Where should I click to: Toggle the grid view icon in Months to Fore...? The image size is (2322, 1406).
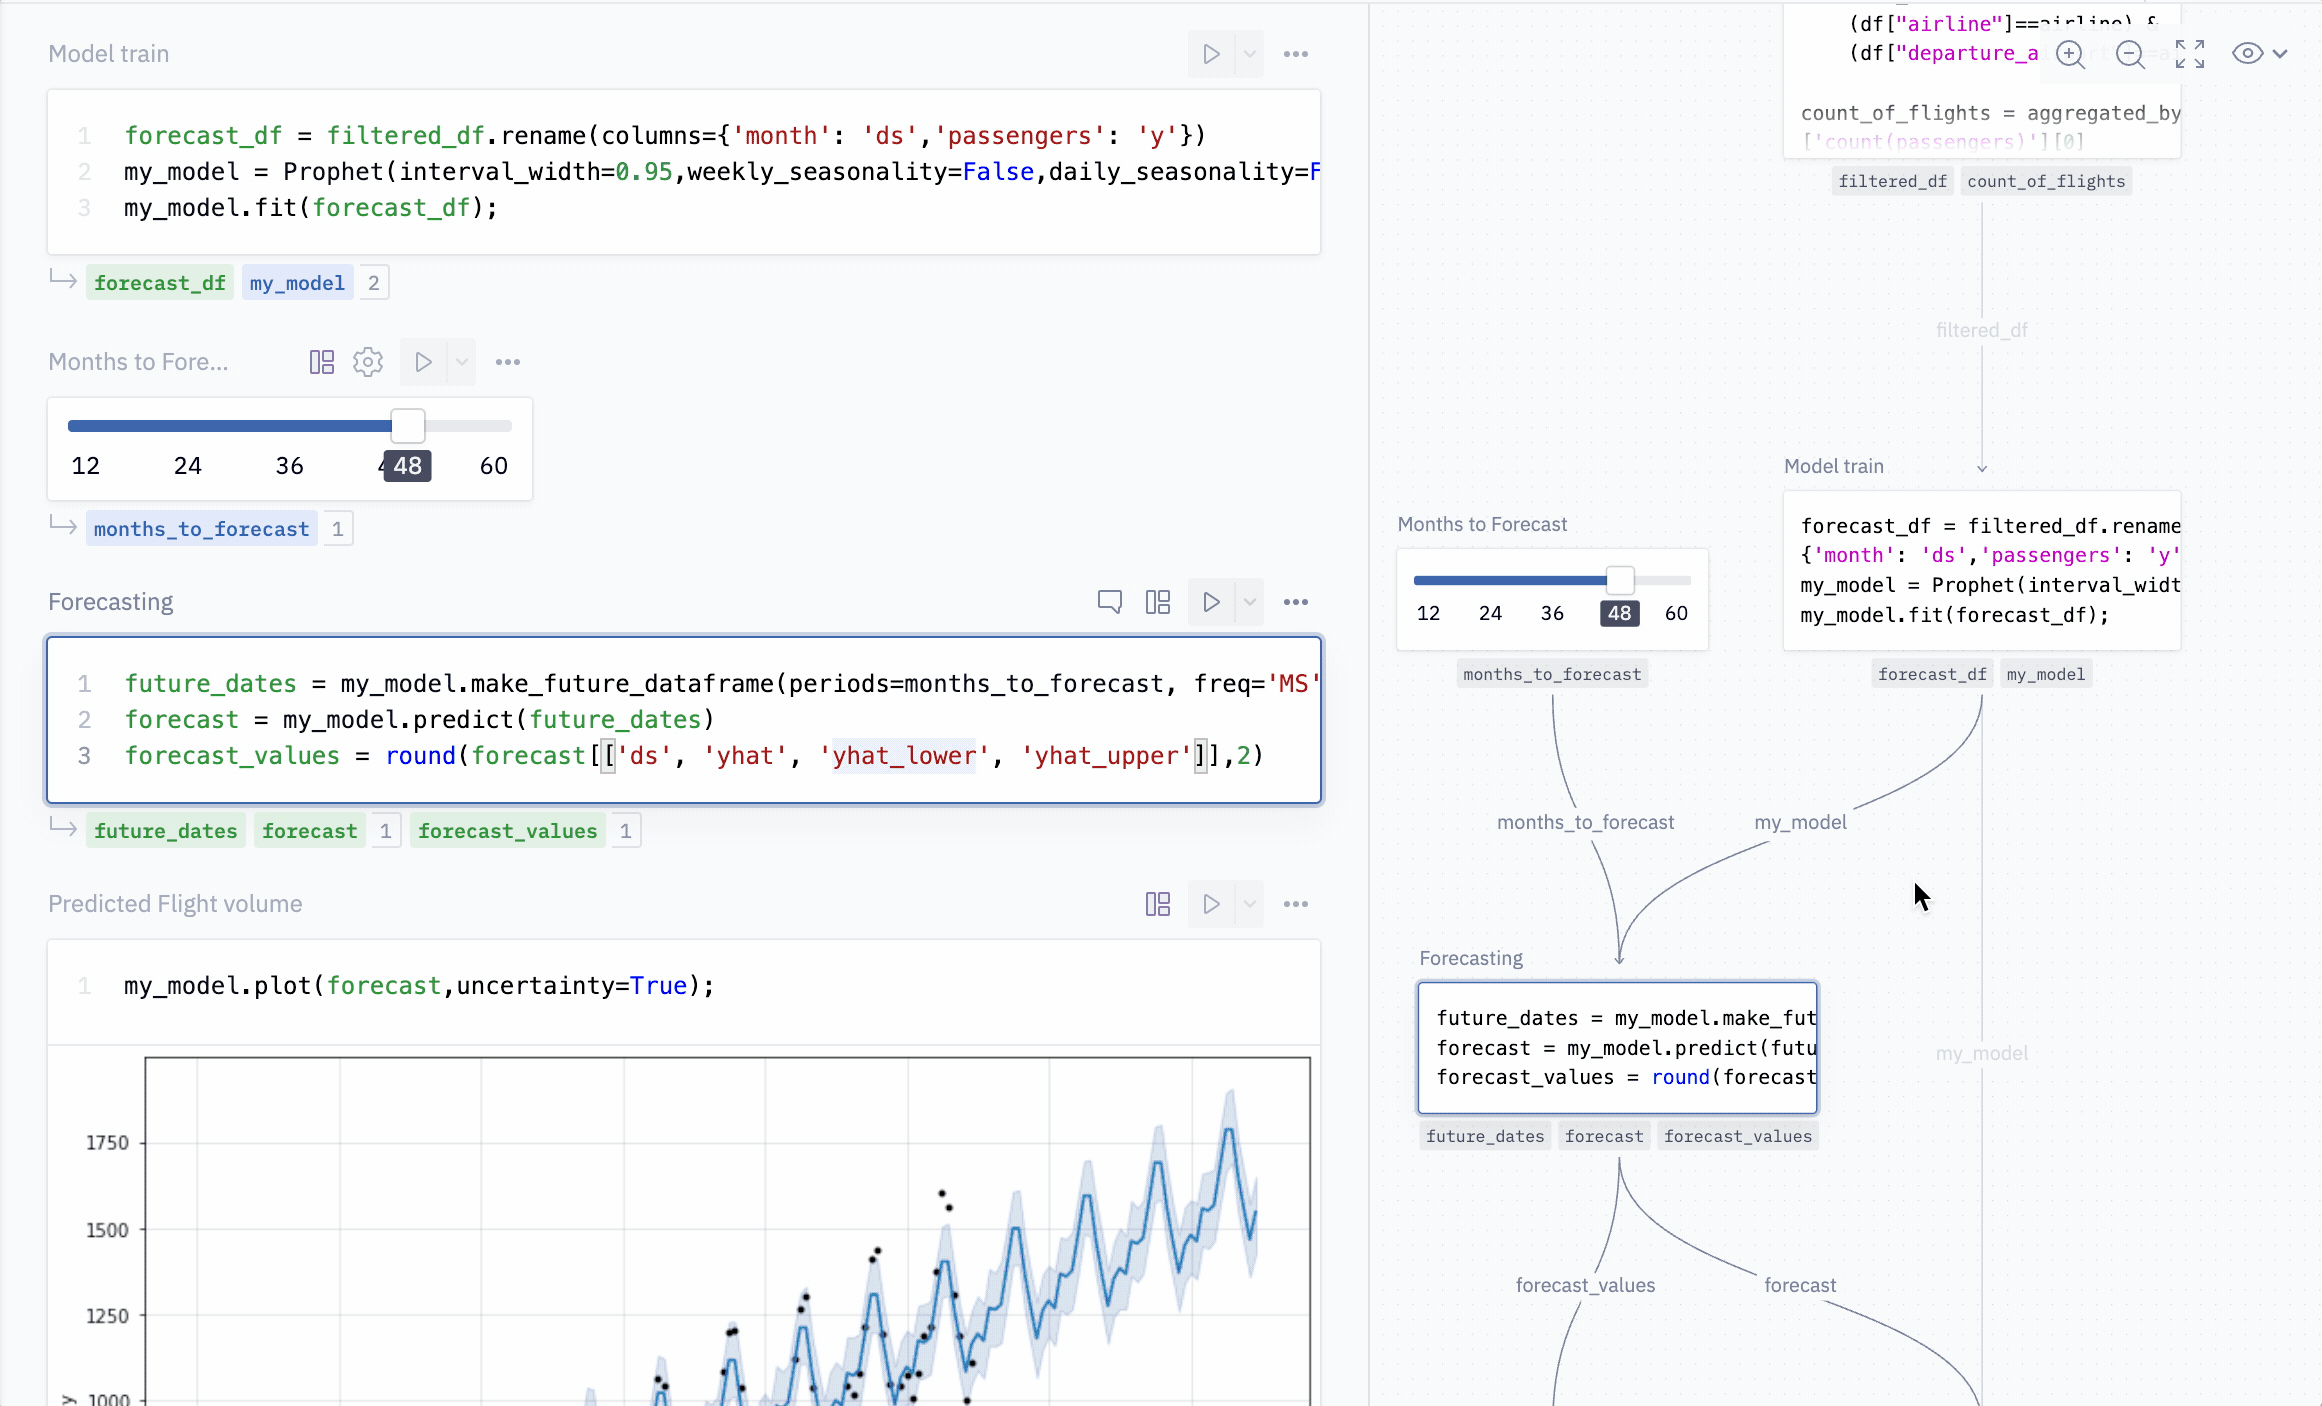[x=320, y=361]
